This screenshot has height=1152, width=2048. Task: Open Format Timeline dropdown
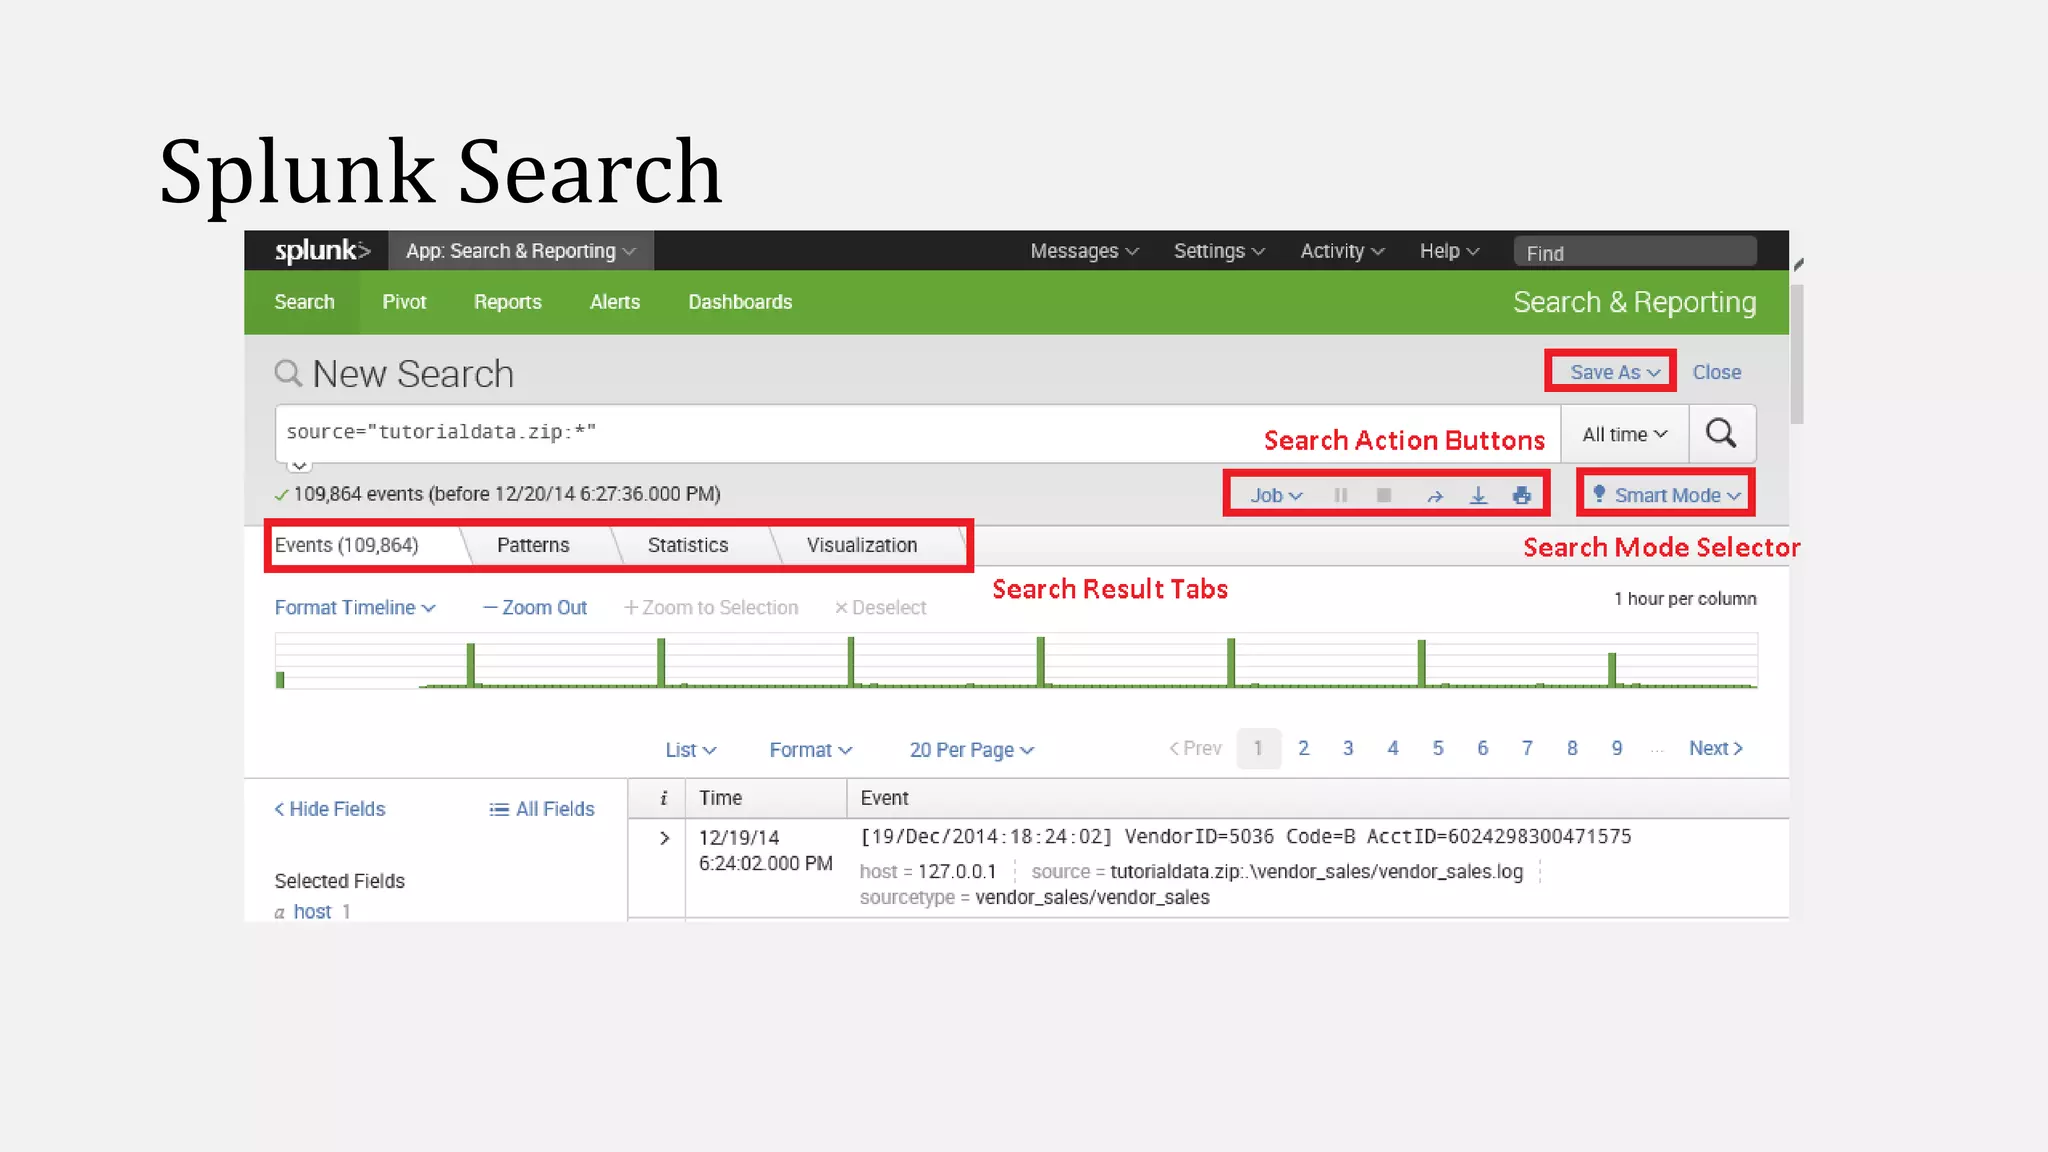(x=355, y=608)
